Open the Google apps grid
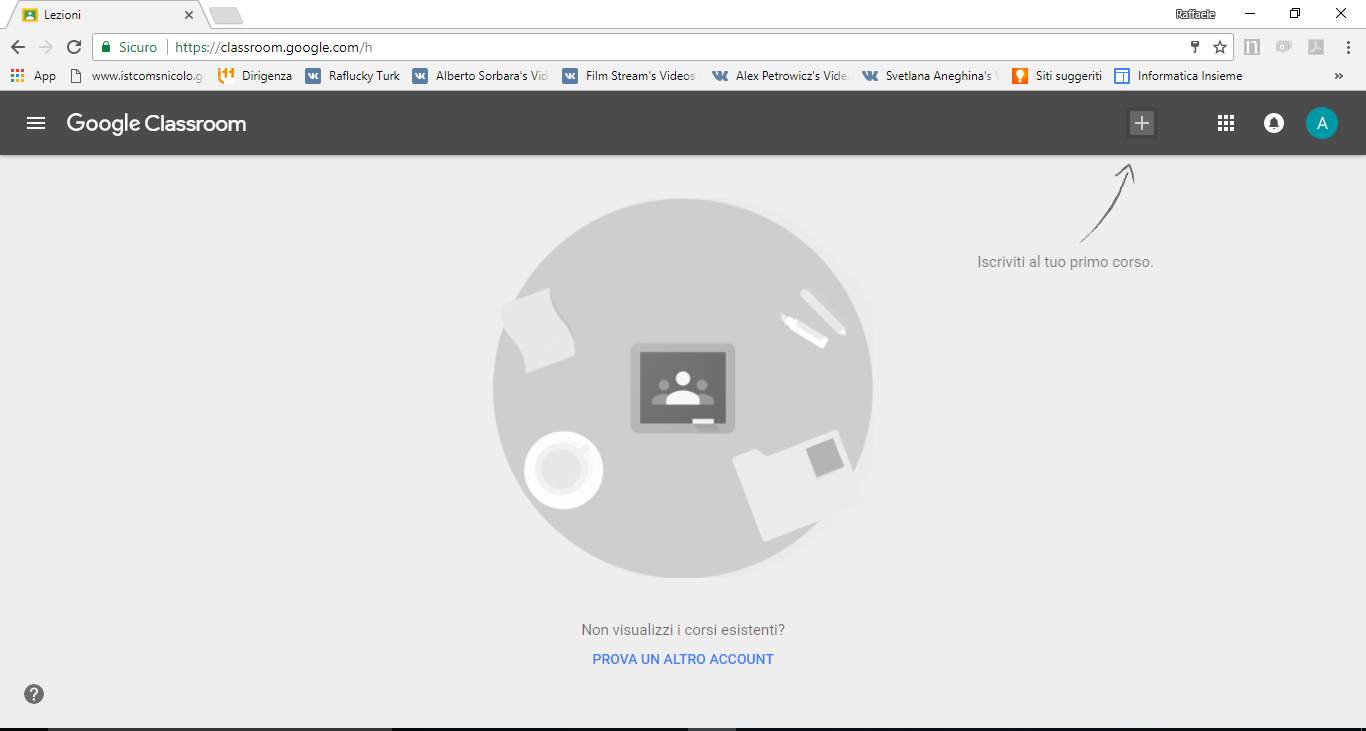The image size is (1366, 731). click(1225, 123)
